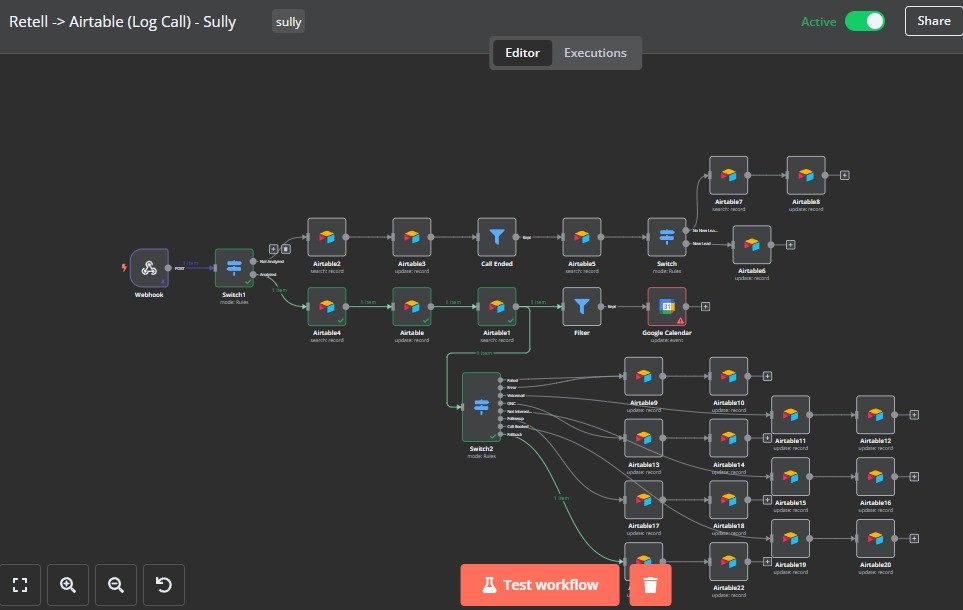Open the Airtable17 node
963x610 pixels.
pyautogui.click(x=644, y=499)
